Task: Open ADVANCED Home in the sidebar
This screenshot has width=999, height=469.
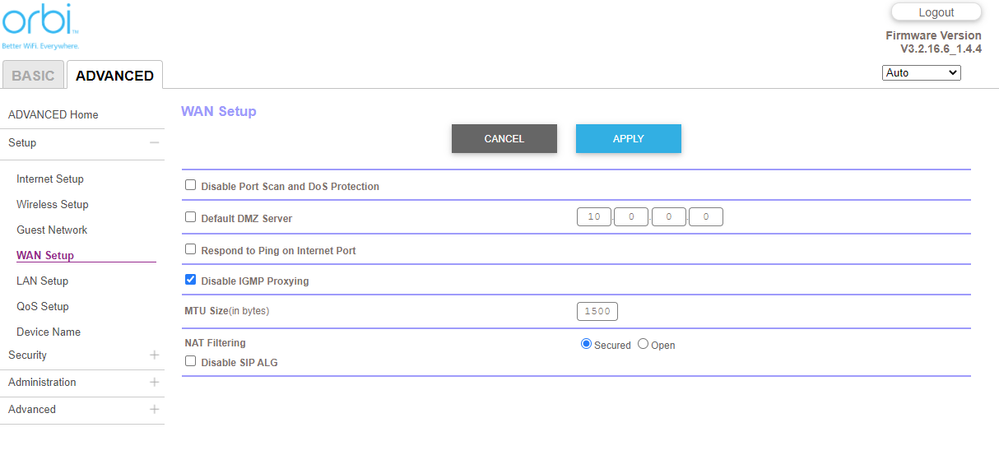Action: (x=53, y=115)
